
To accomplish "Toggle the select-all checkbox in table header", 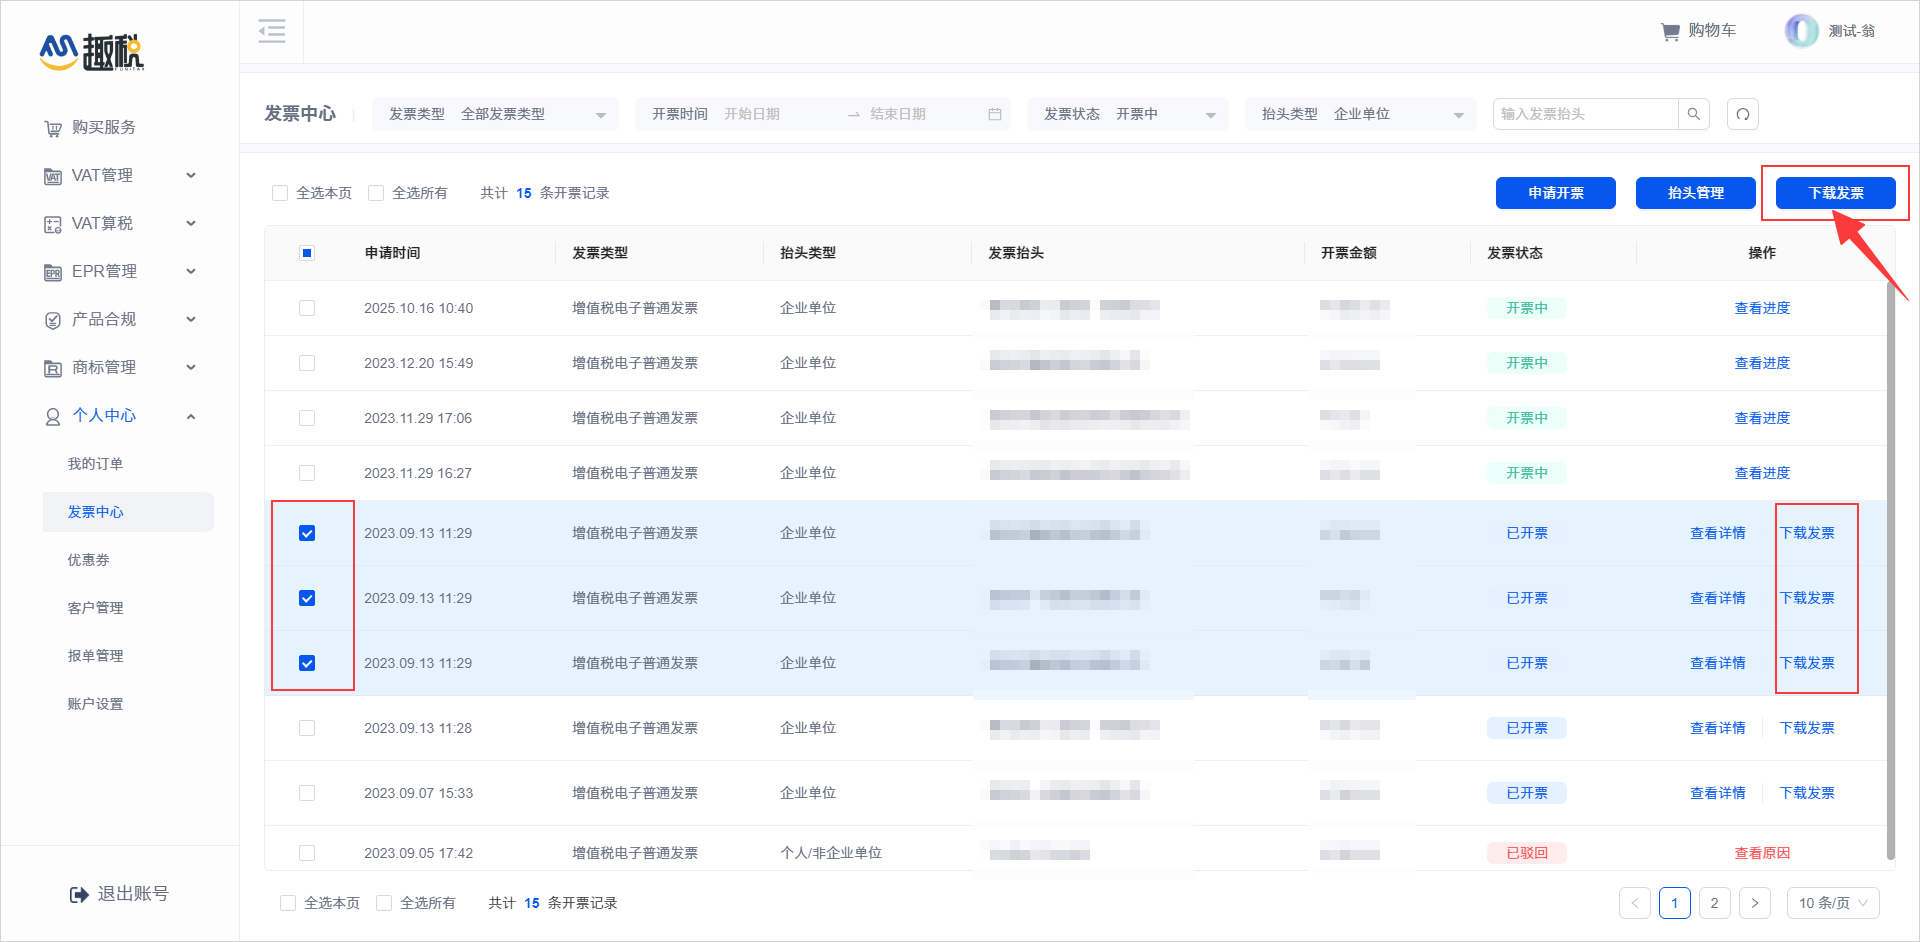I will pos(307,253).
